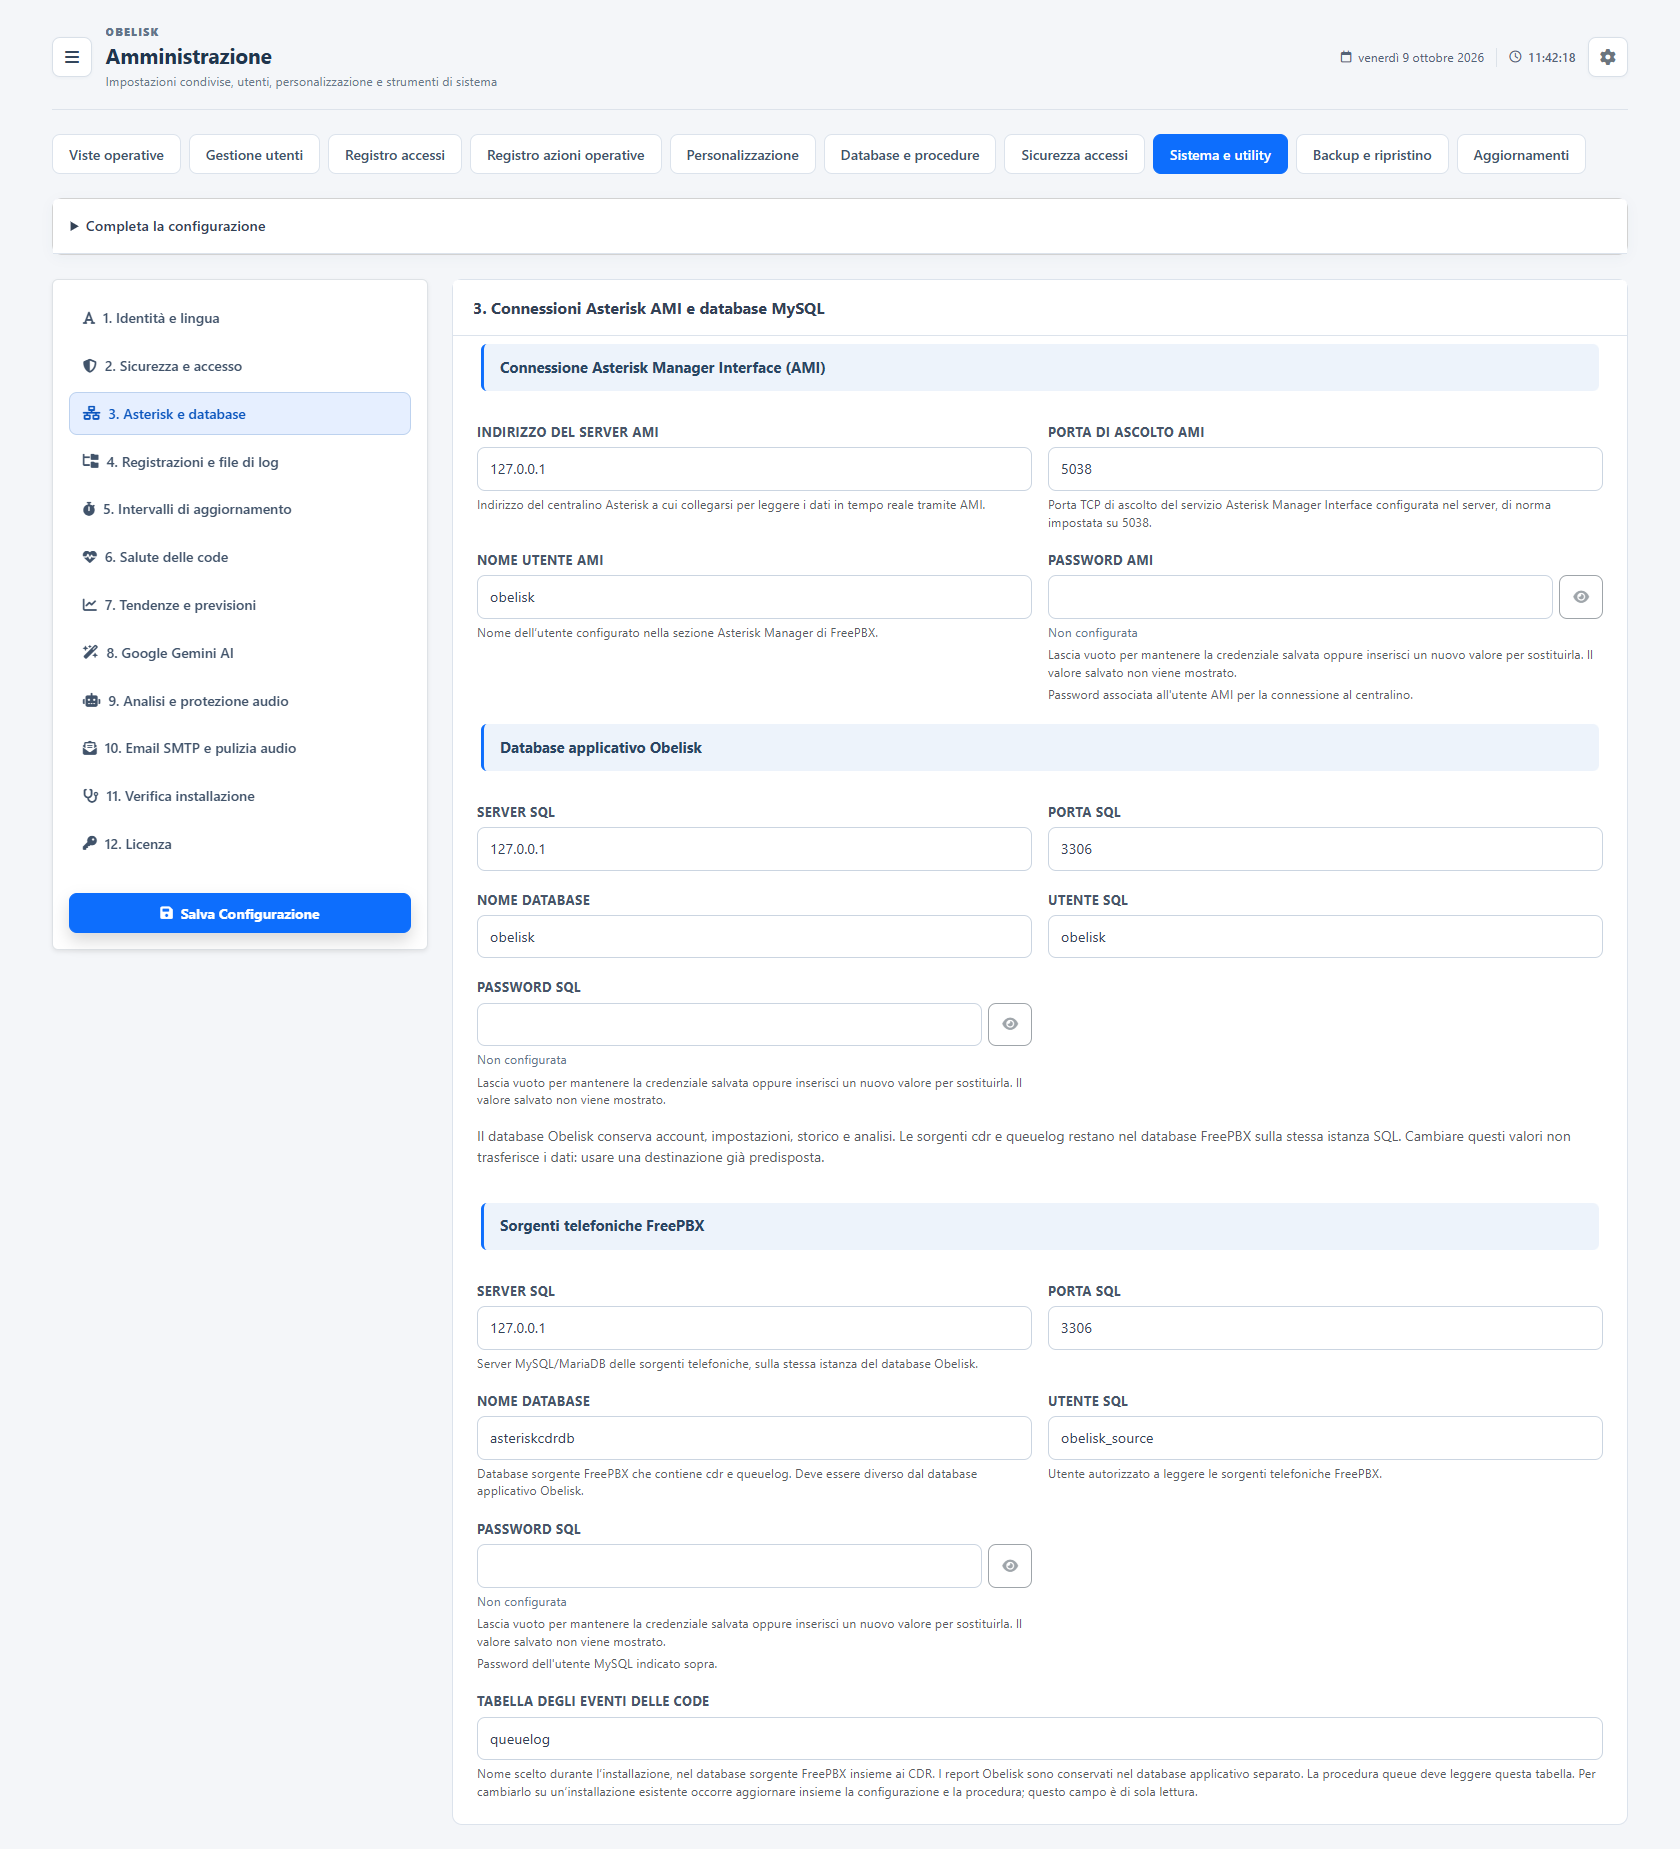1680x1849 pixels.
Task: Click the obelisk_source SQL user field
Action: (1325, 1438)
